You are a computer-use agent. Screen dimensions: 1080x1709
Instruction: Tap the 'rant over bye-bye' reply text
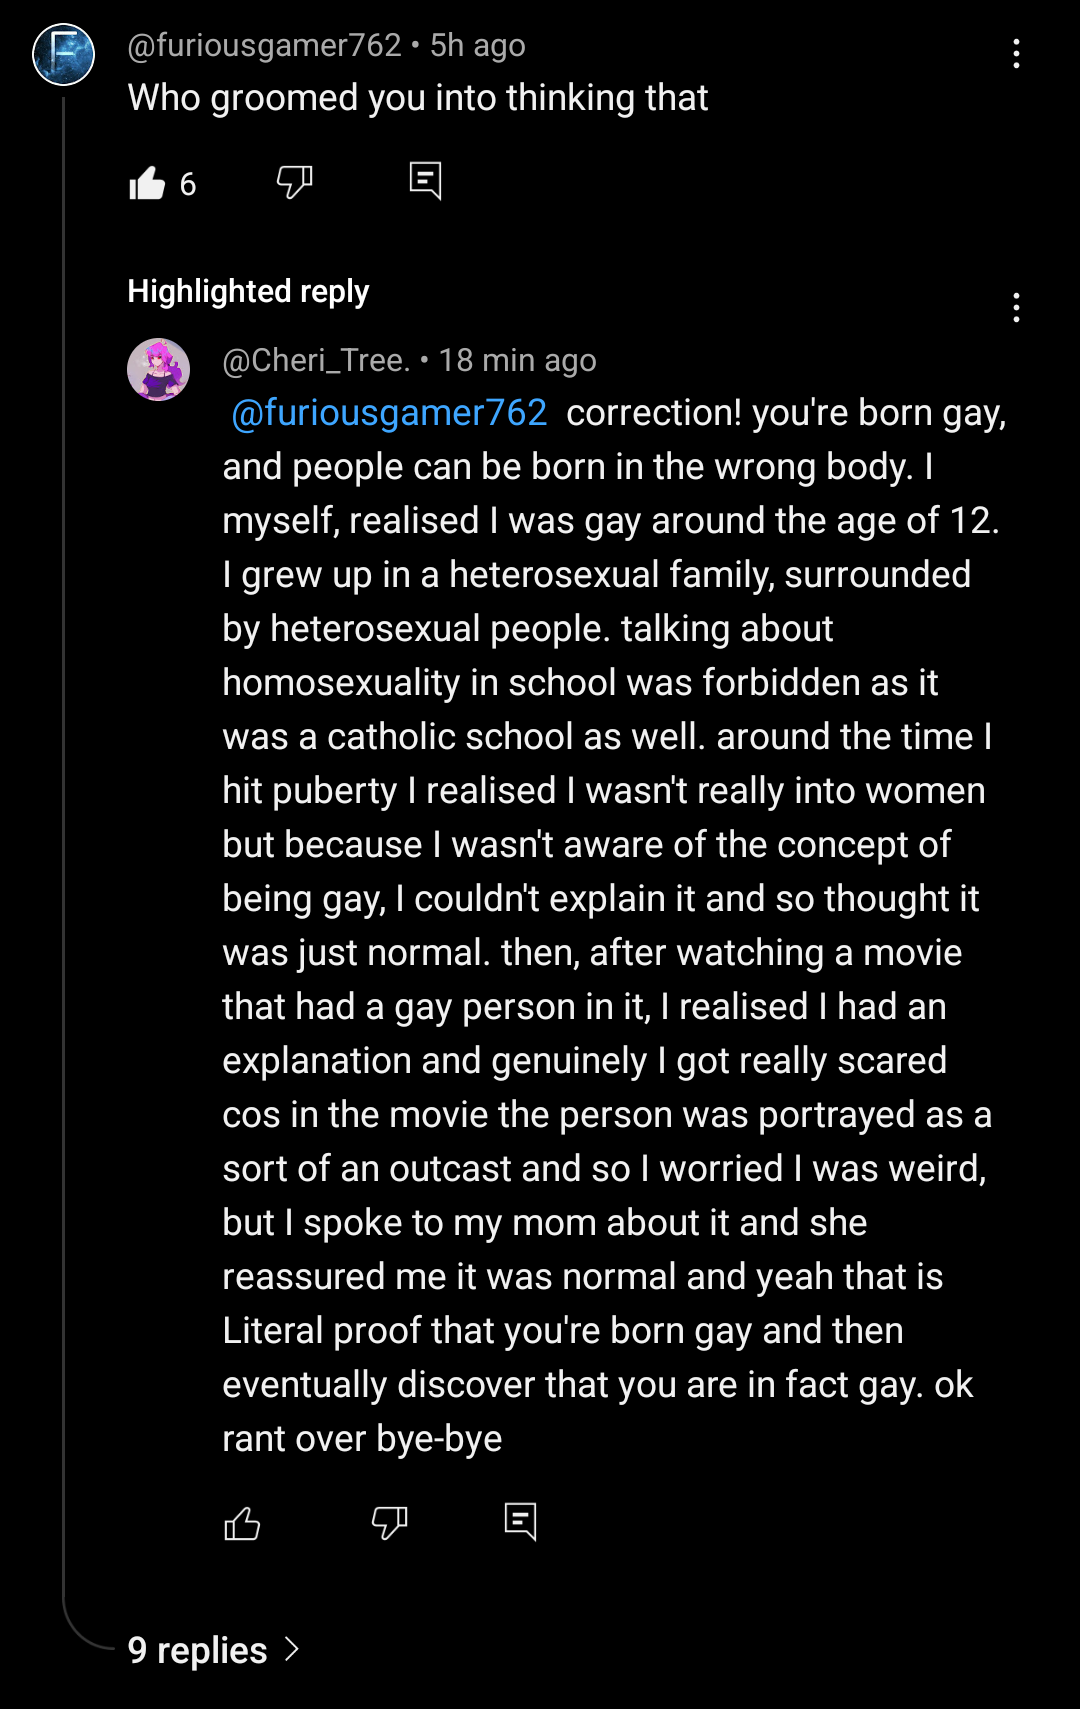[362, 1439]
